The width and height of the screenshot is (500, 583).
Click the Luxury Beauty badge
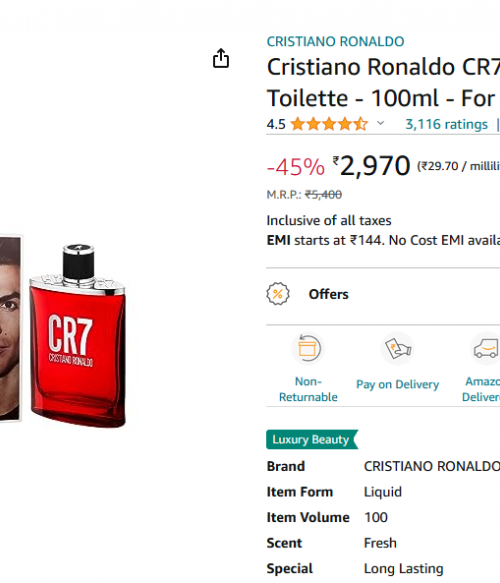pos(312,439)
